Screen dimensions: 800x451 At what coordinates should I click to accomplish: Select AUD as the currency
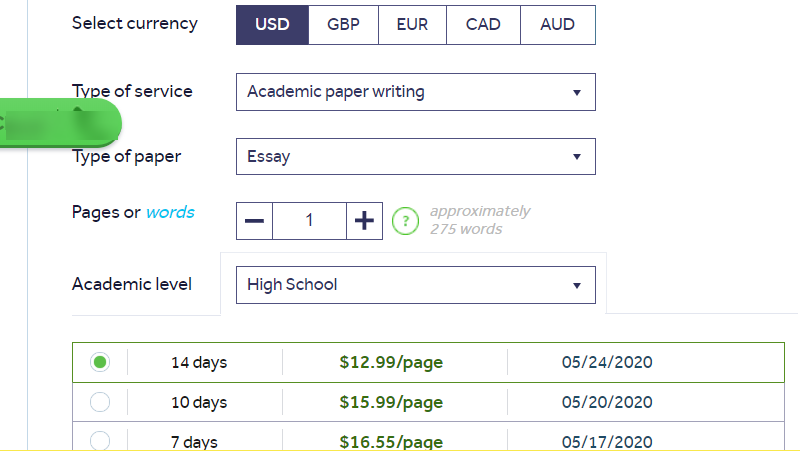(x=558, y=25)
